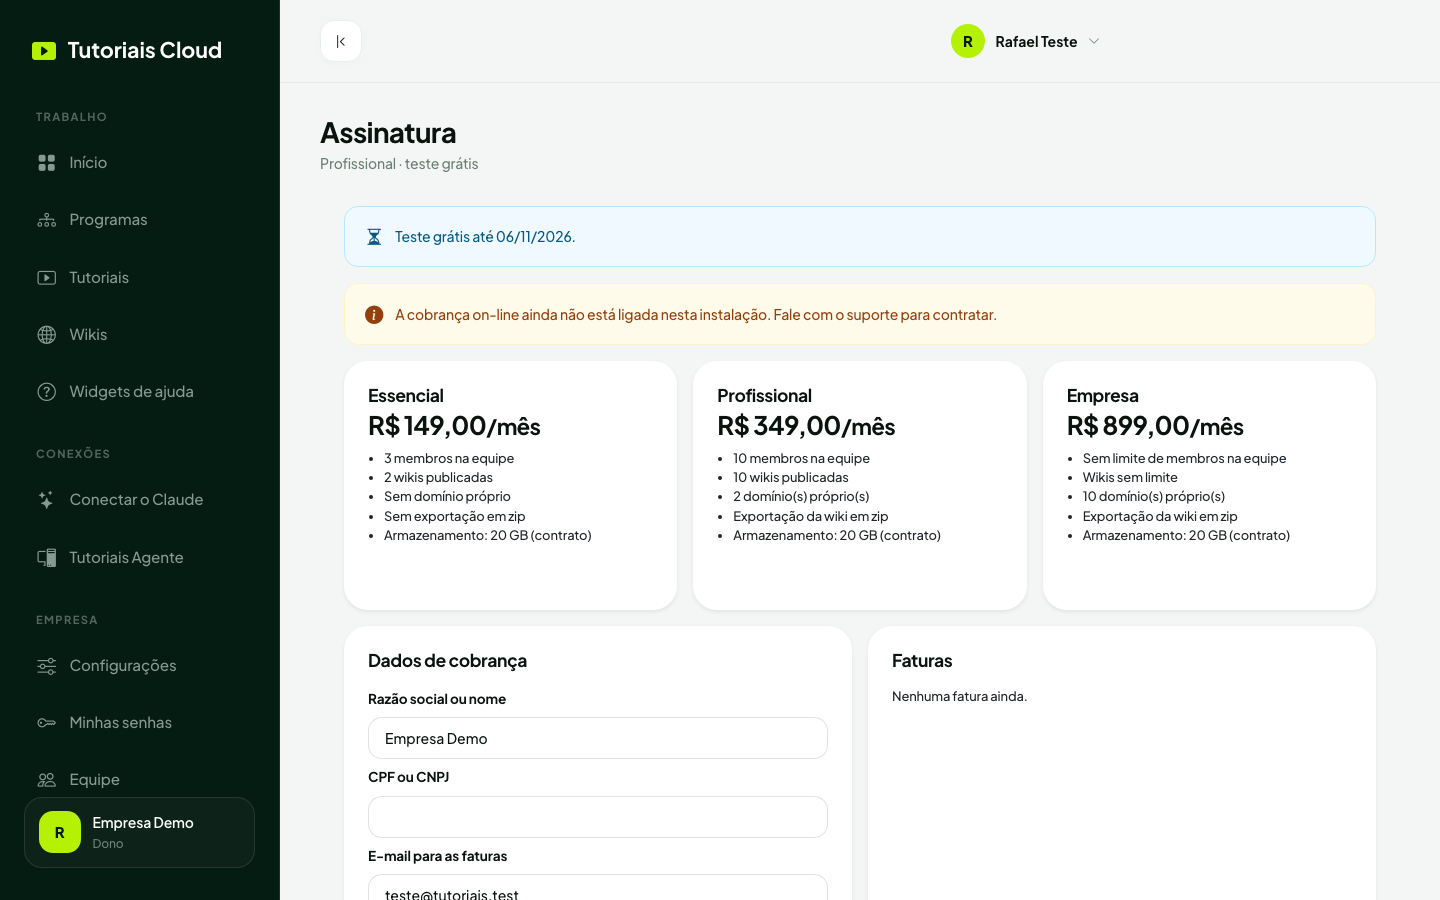Image resolution: width=1440 pixels, height=900 pixels.
Task: Click the Wikis globe icon
Action: point(47,335)
